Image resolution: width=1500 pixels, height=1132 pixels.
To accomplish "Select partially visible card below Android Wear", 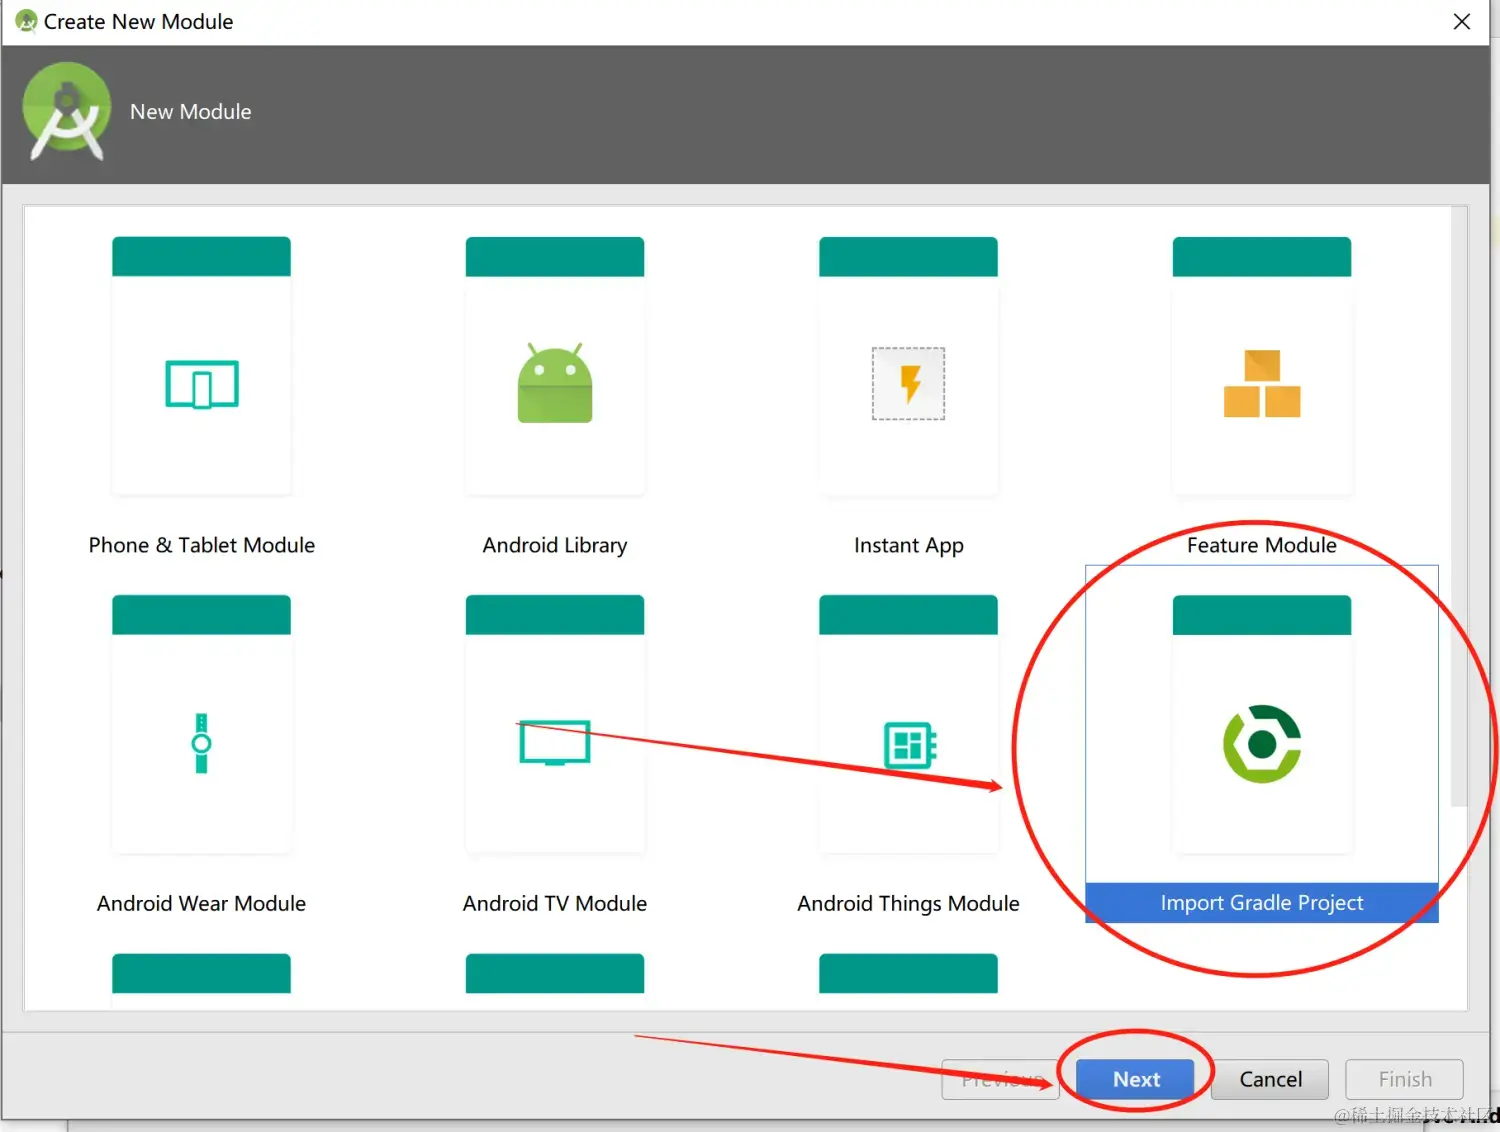I will click(201, 974).
